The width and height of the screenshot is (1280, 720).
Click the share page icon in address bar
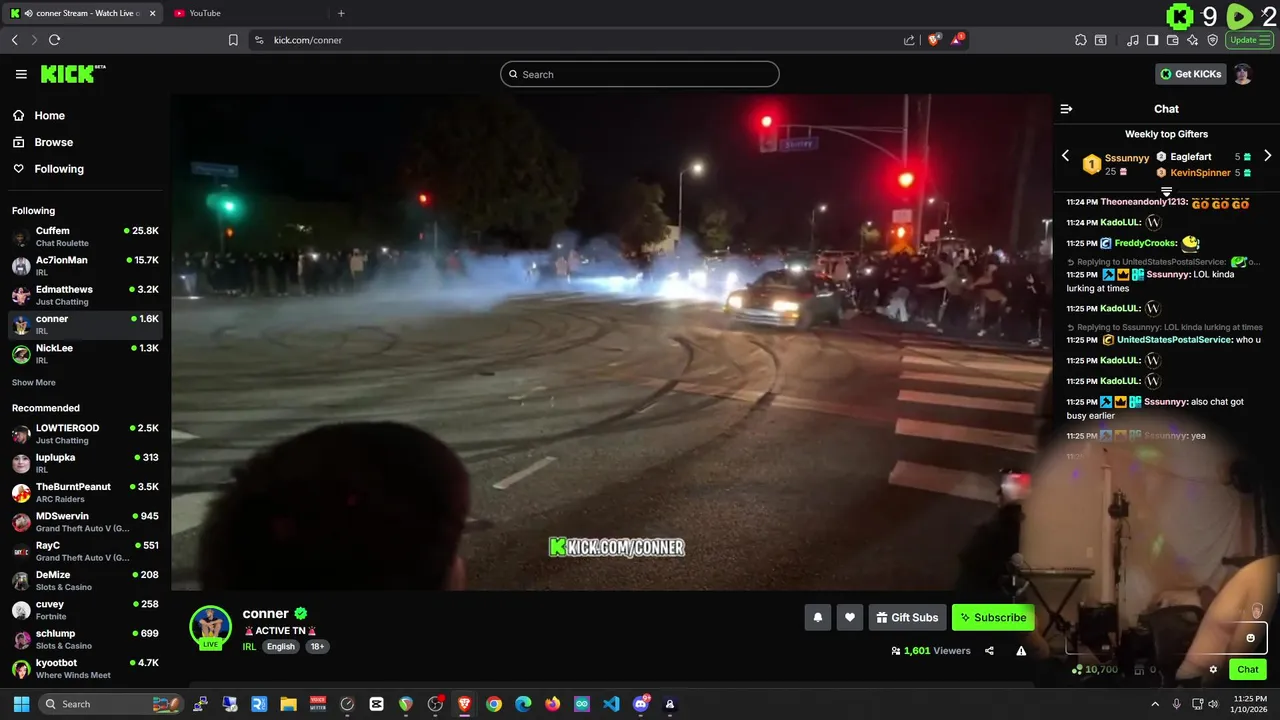click(x=909, y=40)
